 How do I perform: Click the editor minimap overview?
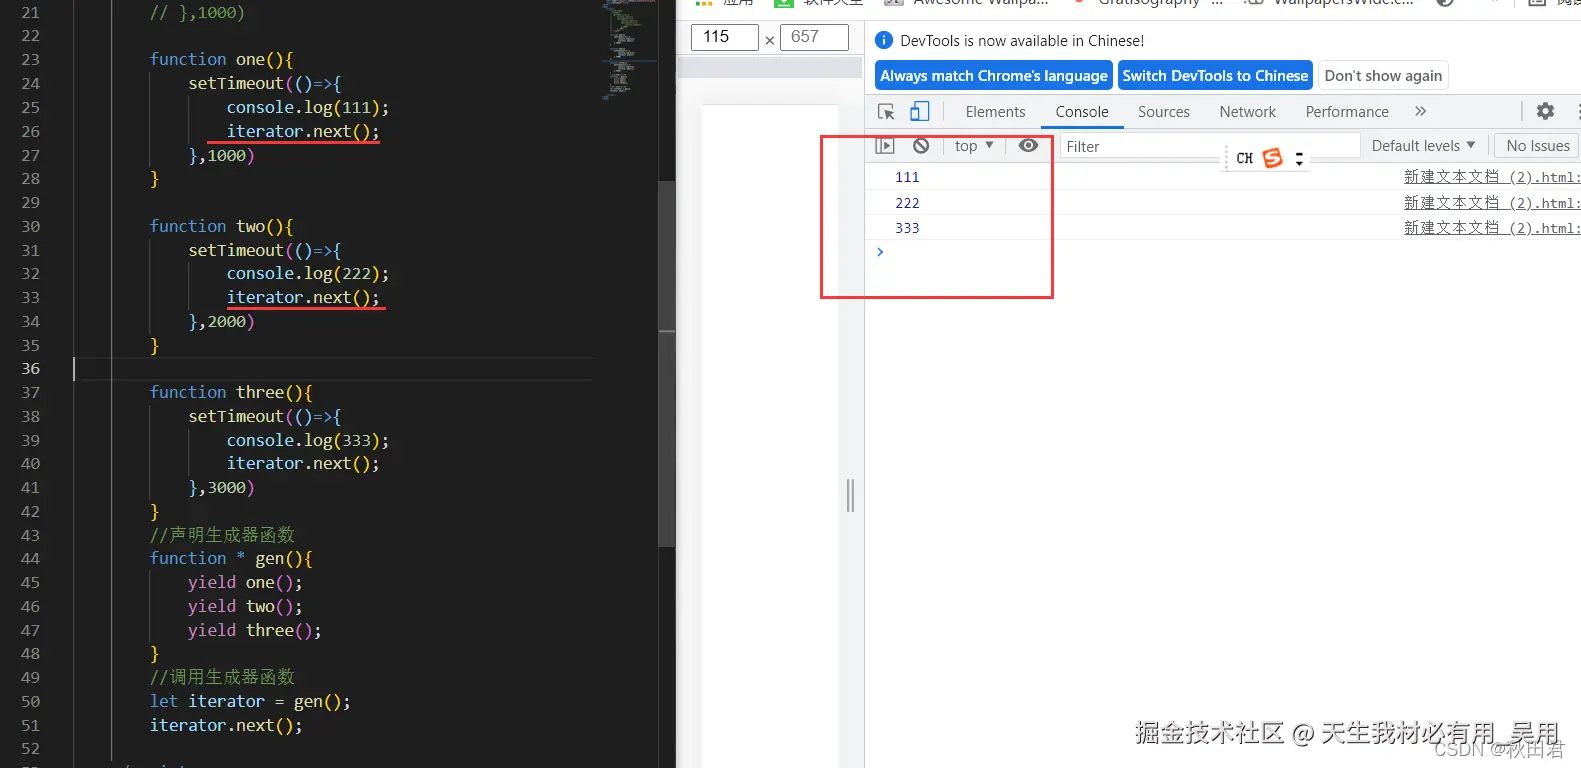pyautogui.click(x=629, y=50)
